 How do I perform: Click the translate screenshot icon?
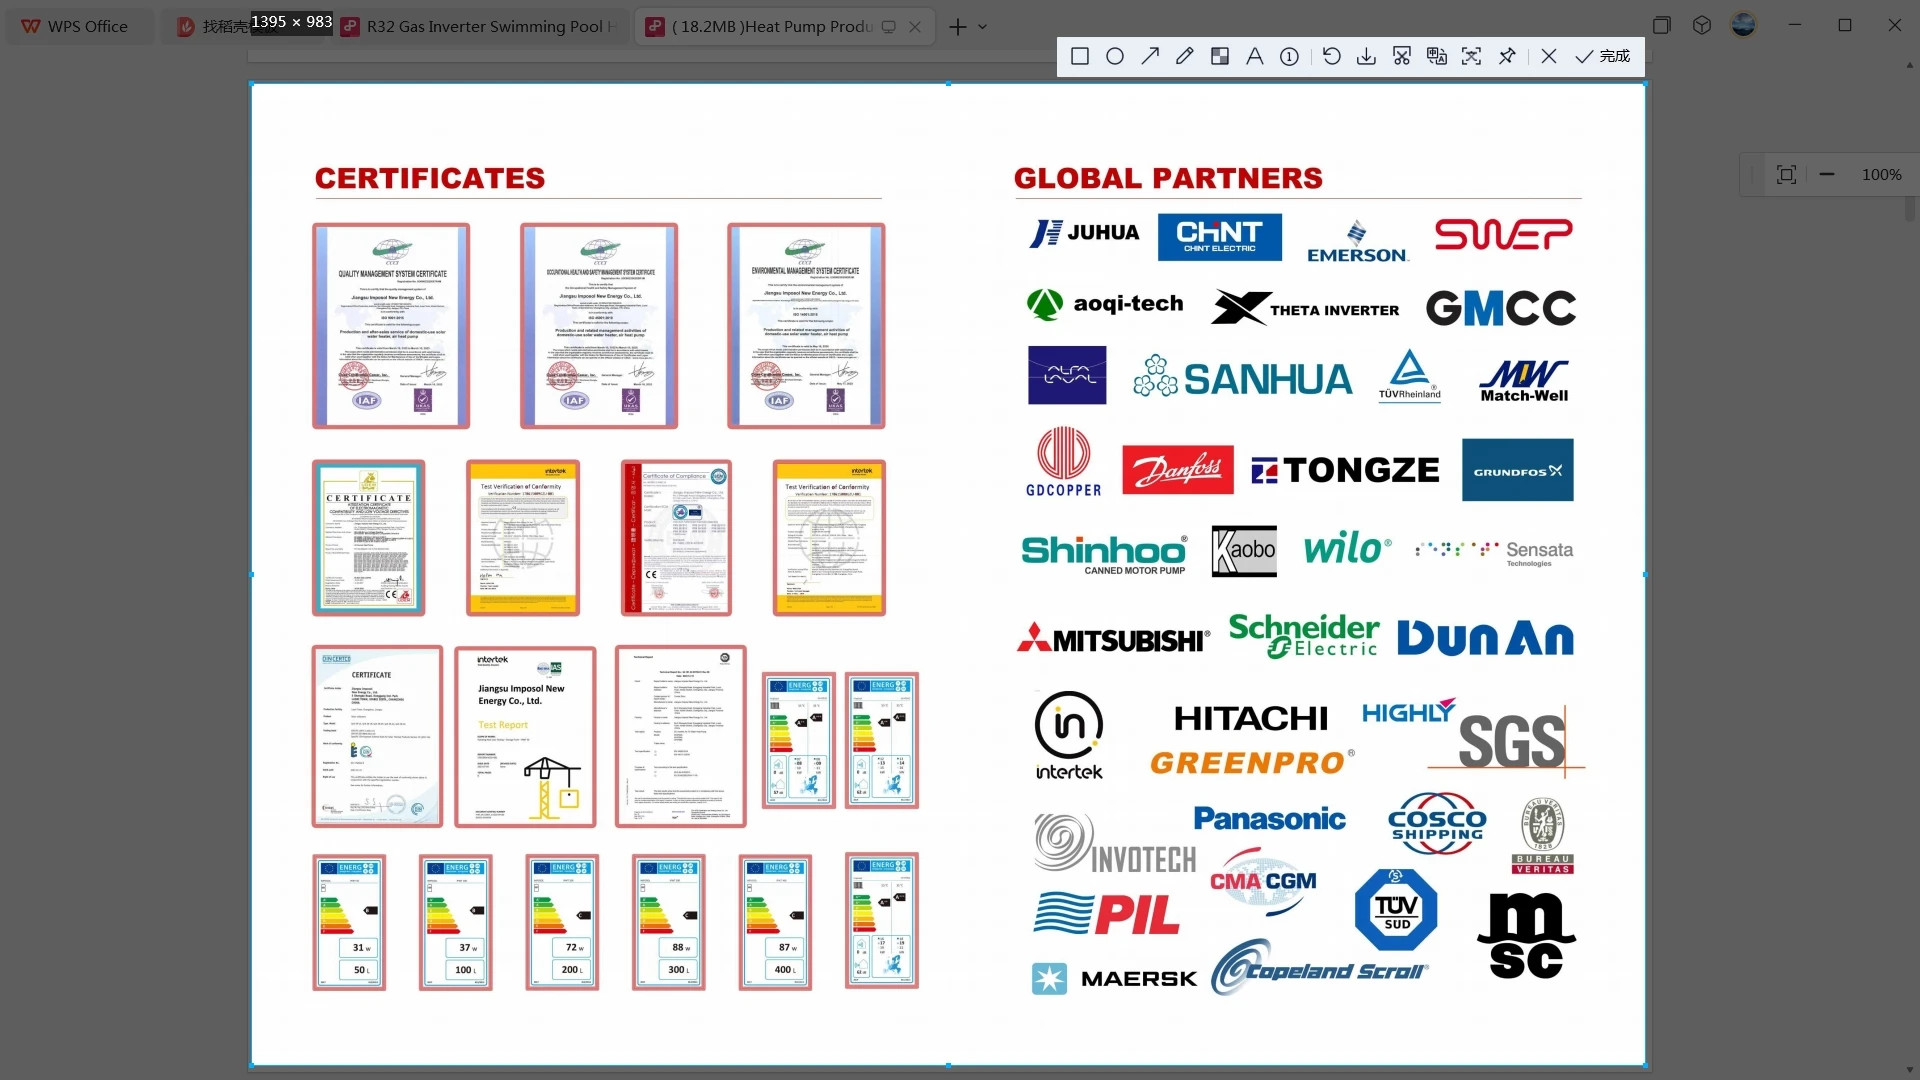tap(1437, 56)
